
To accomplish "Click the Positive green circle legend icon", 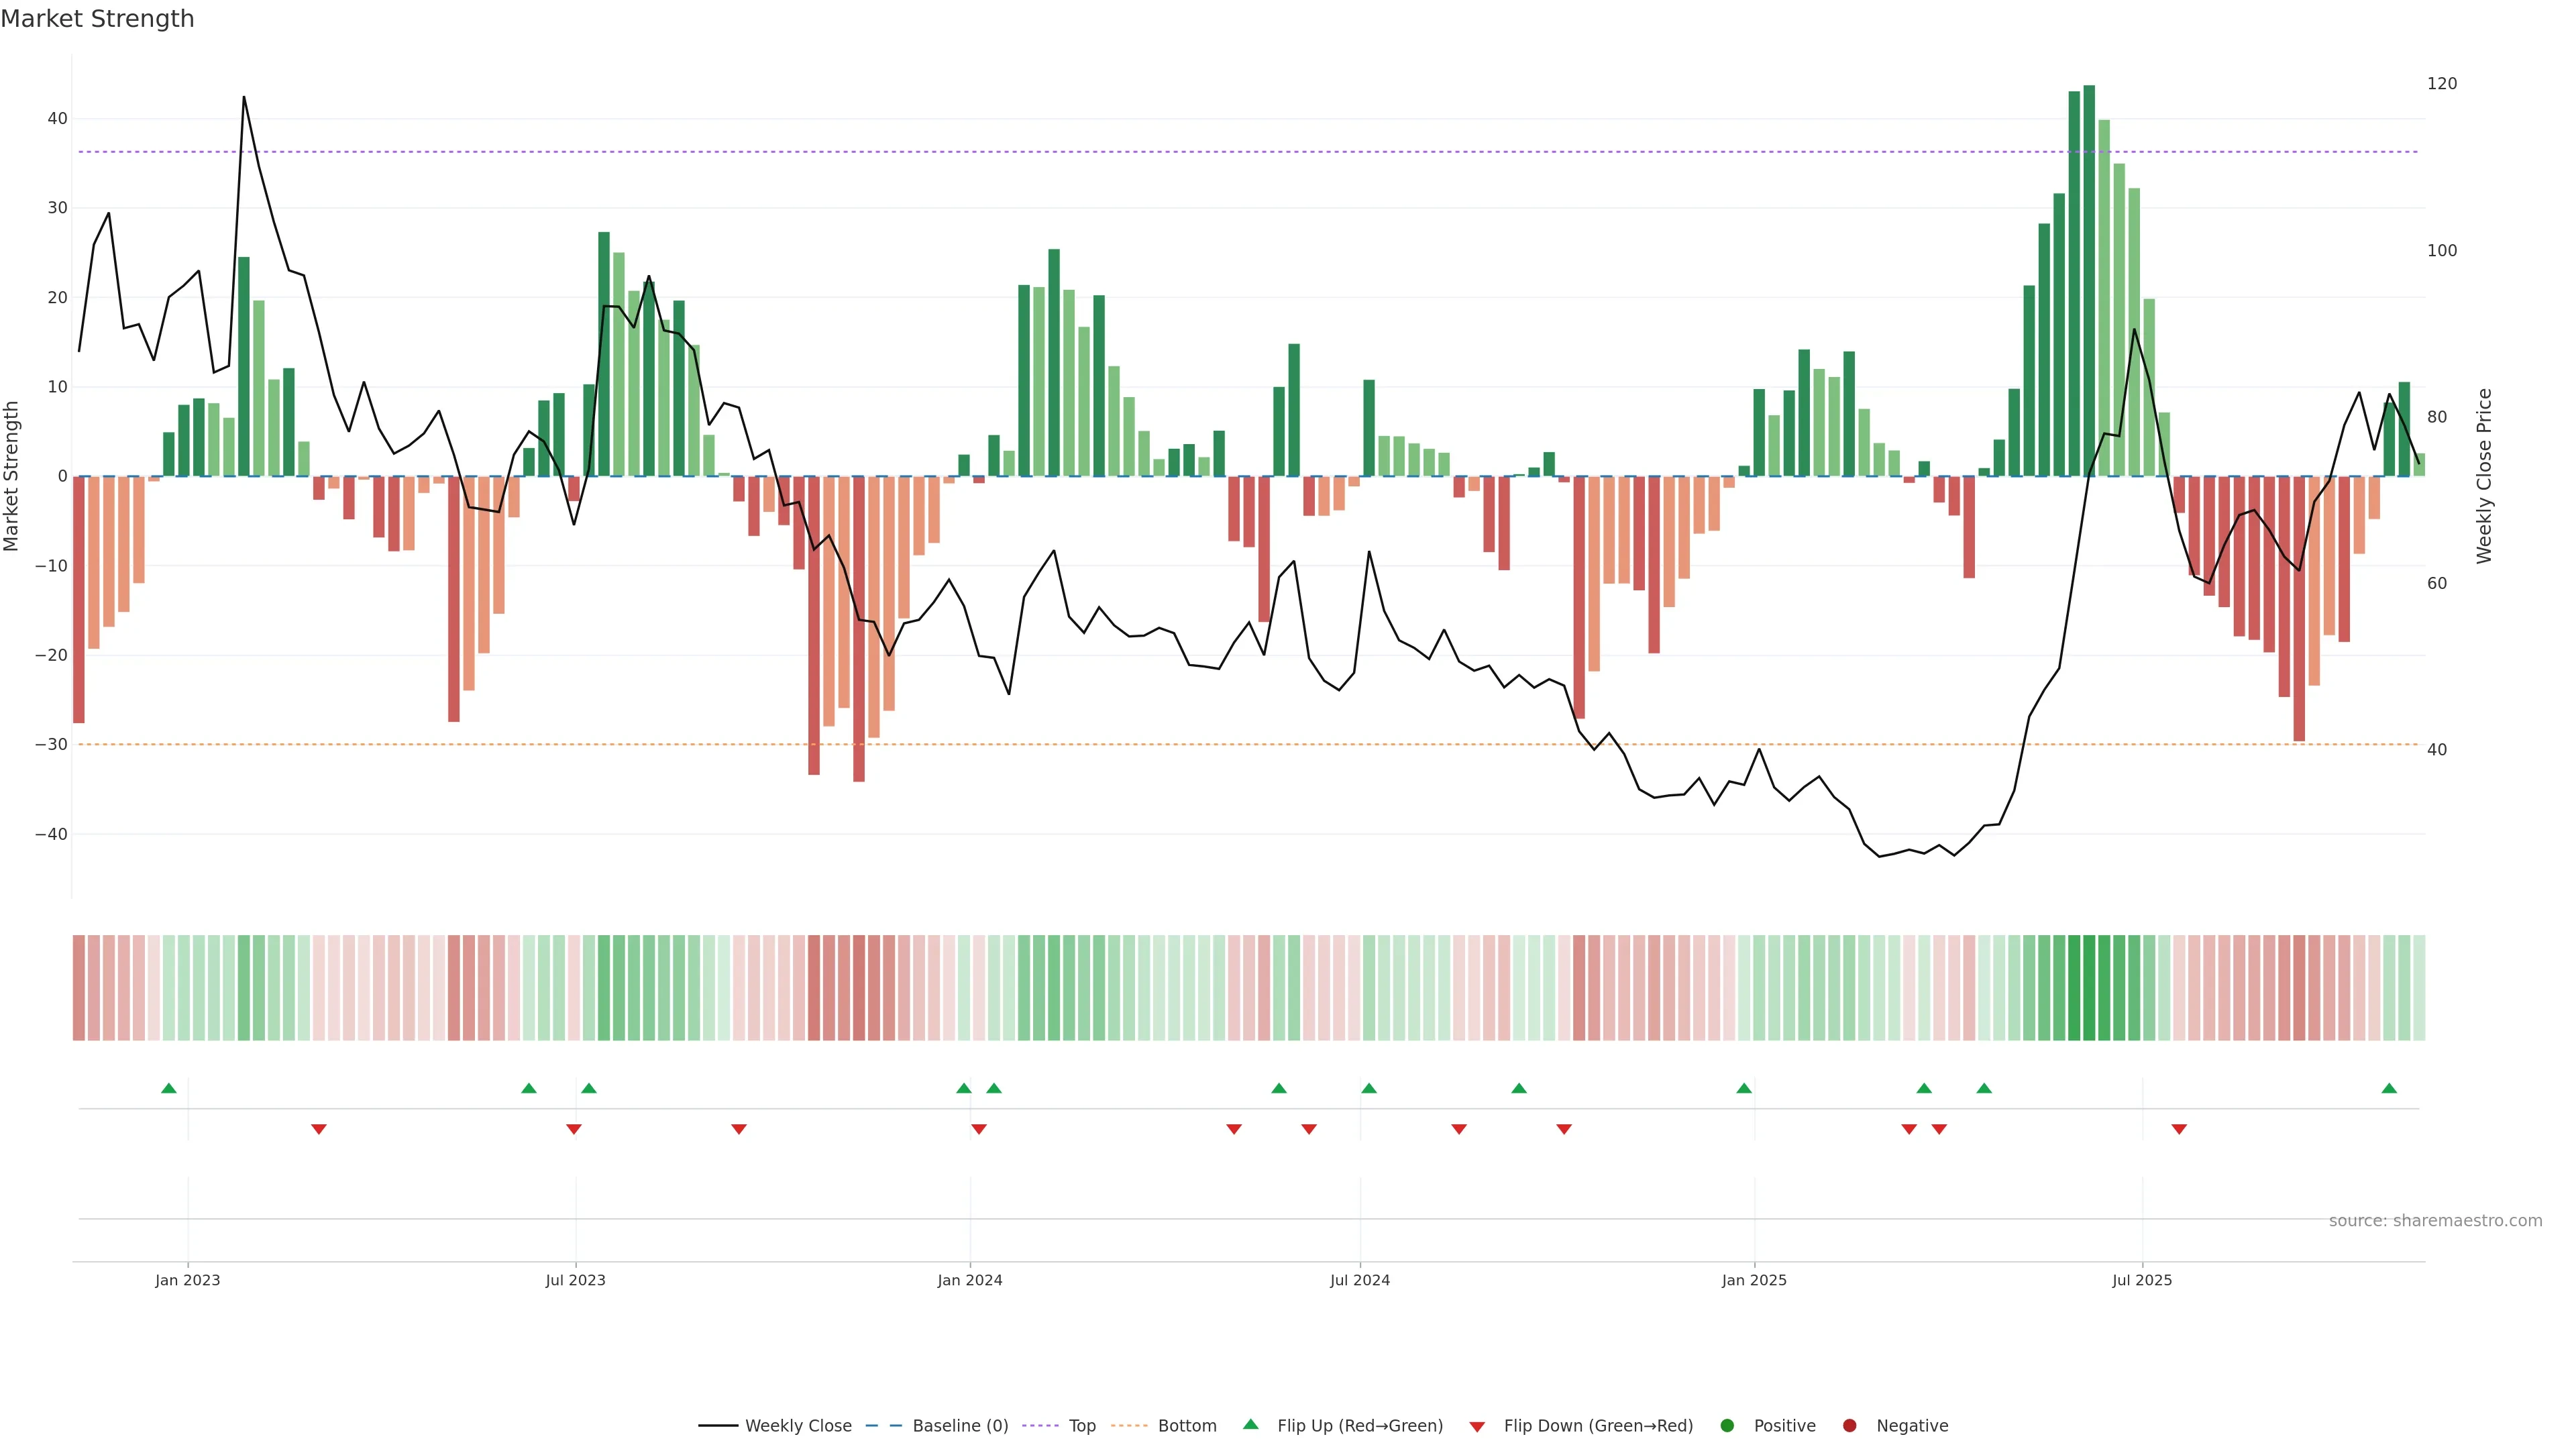I will coord(1727,1426).
